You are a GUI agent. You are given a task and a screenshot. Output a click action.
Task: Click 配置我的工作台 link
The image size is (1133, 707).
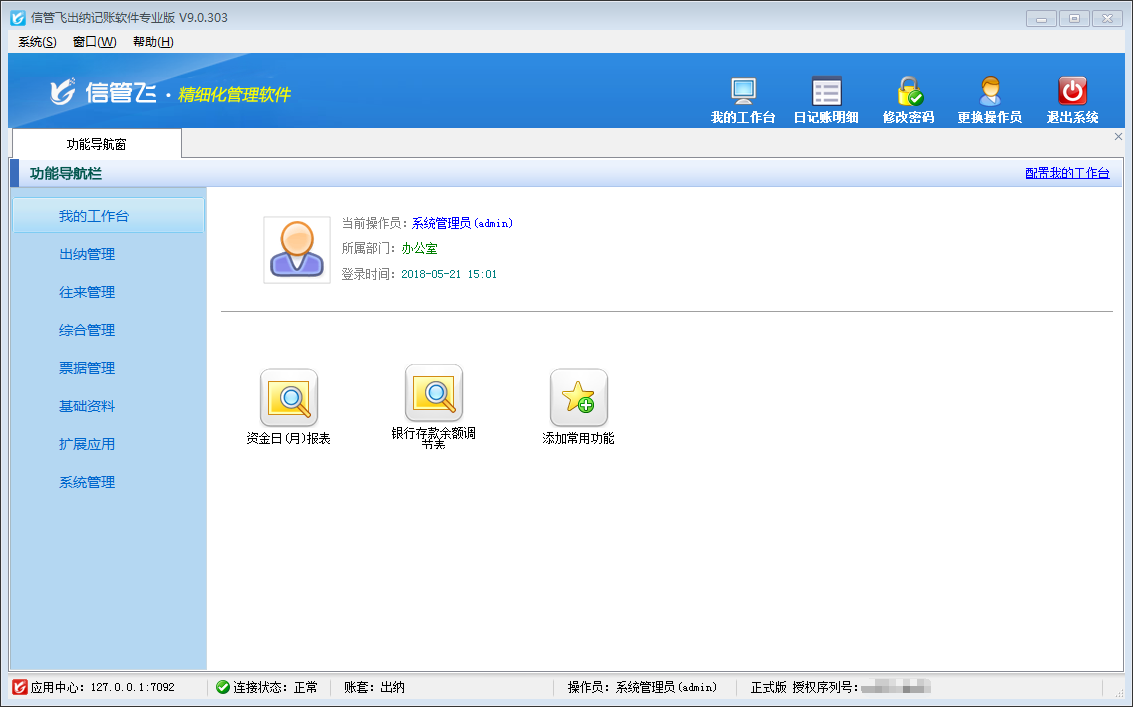[1067, 173]
